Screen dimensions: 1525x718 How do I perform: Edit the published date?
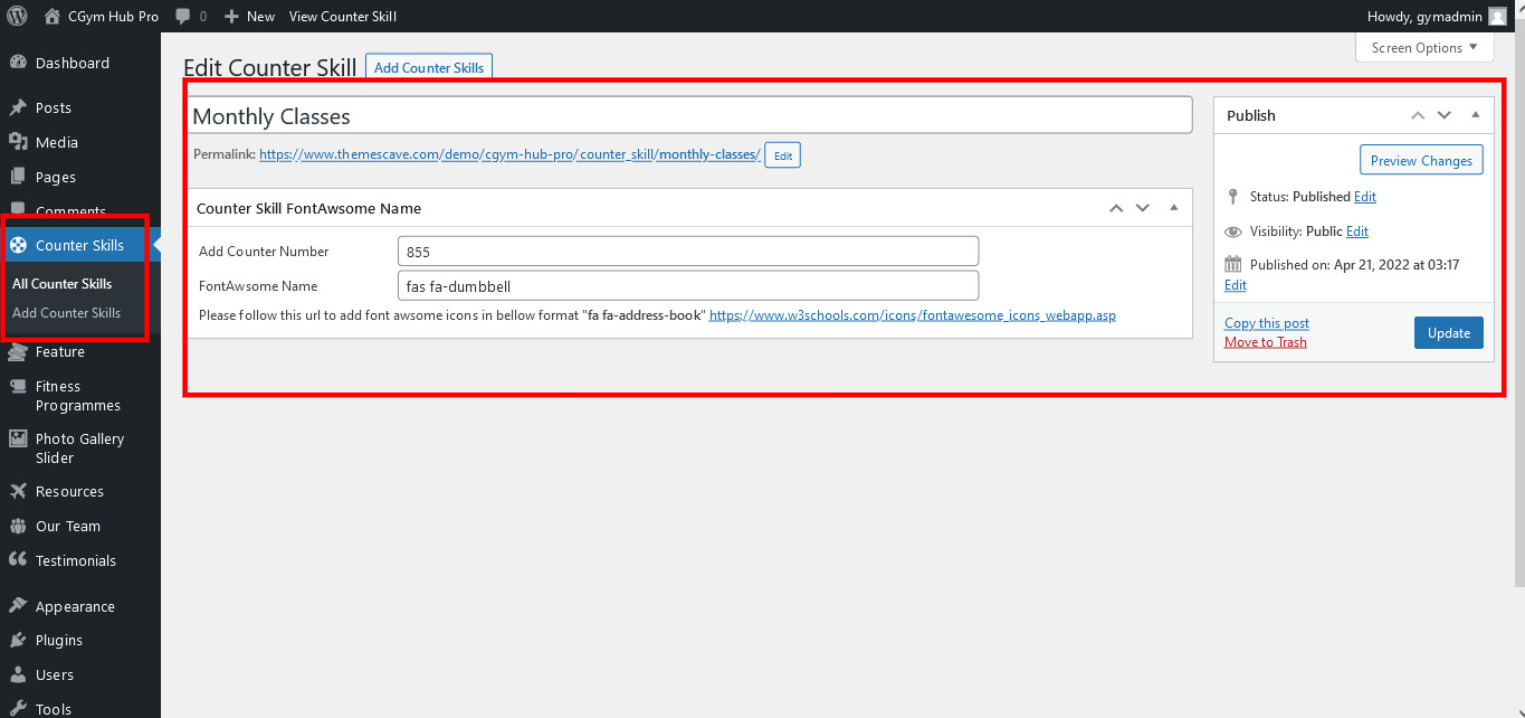[1235, 285]
